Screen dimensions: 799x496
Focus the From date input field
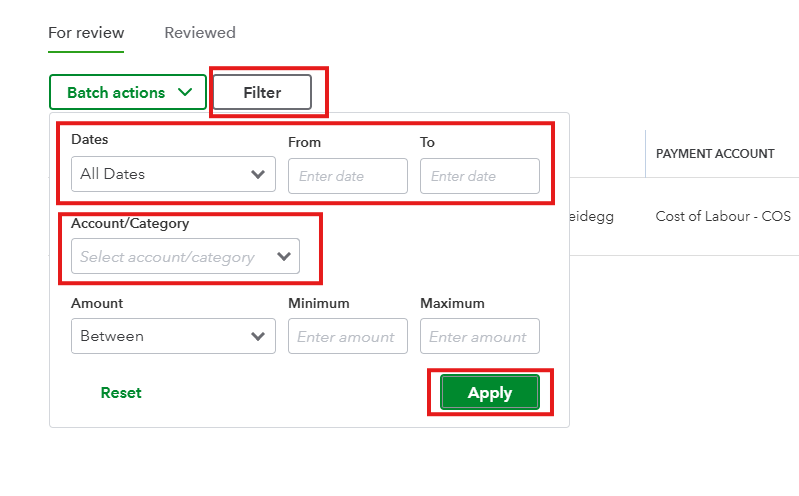point(347,176)
